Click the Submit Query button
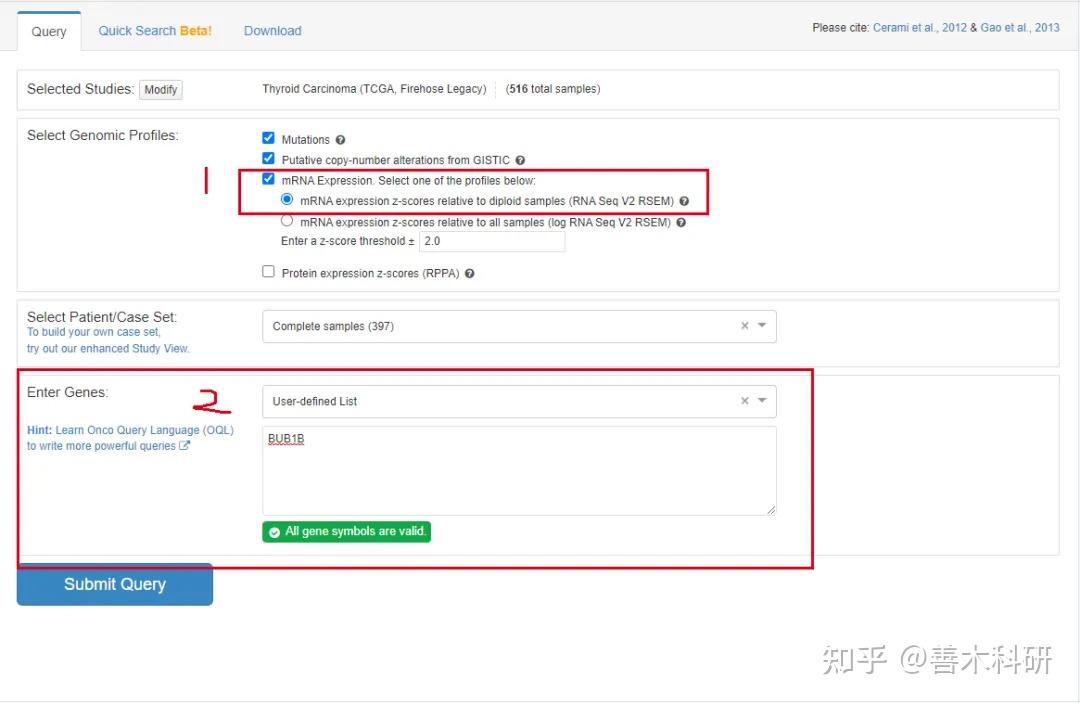 pyautogui.click(x=115, y=585)
